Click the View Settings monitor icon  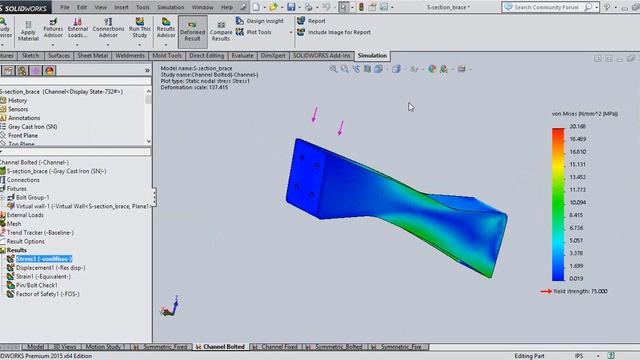click(x=461, y=69)
